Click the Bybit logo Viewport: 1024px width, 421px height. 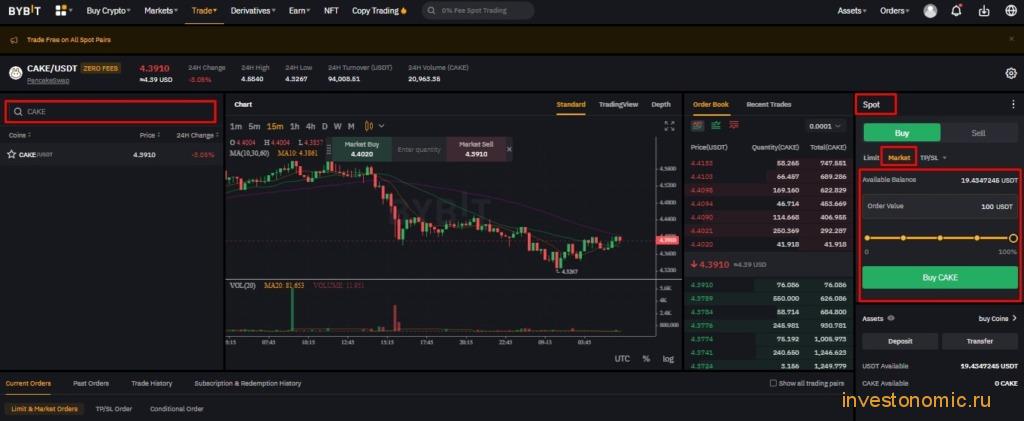(x=25, y=10)
